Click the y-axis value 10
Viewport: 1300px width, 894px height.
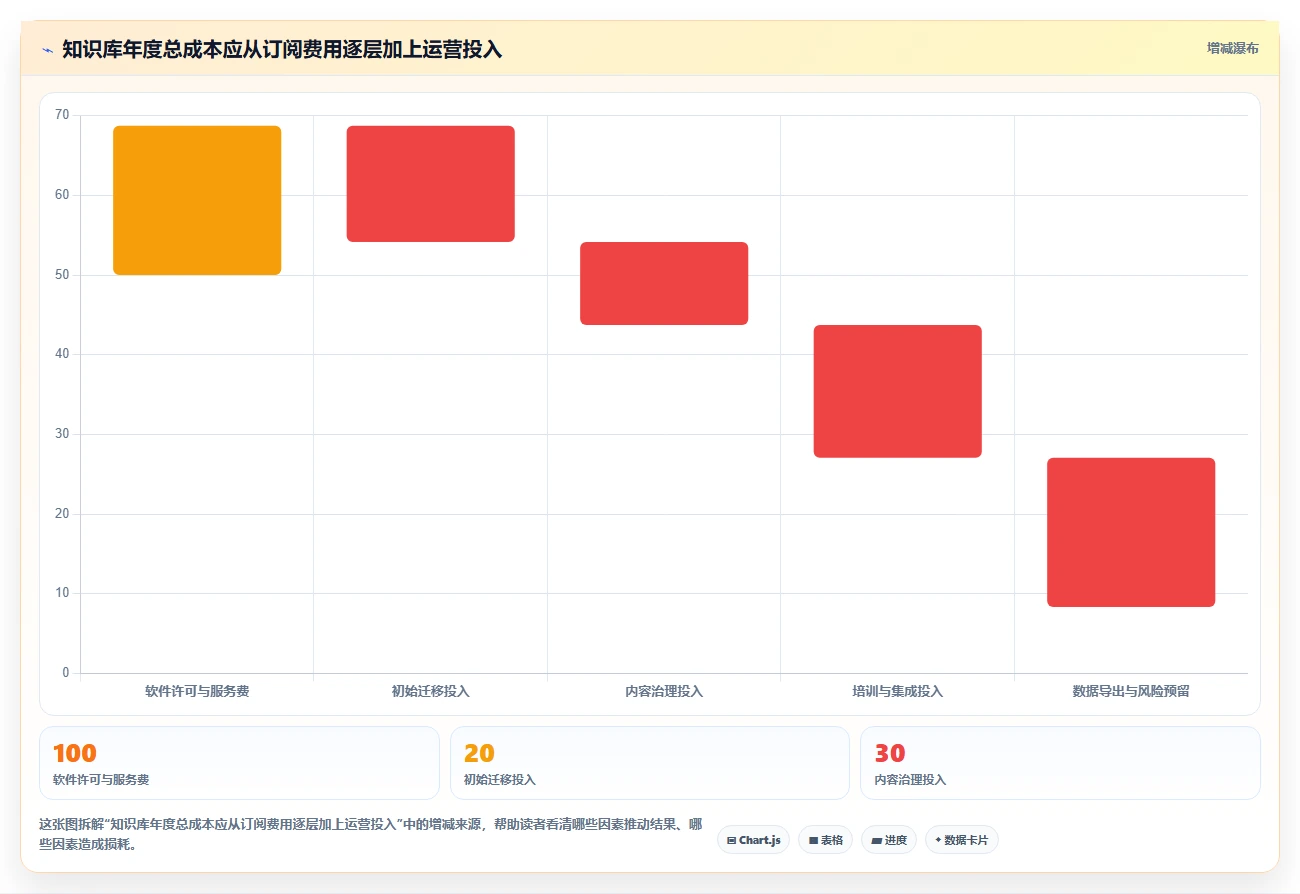(x=62, y=593)
